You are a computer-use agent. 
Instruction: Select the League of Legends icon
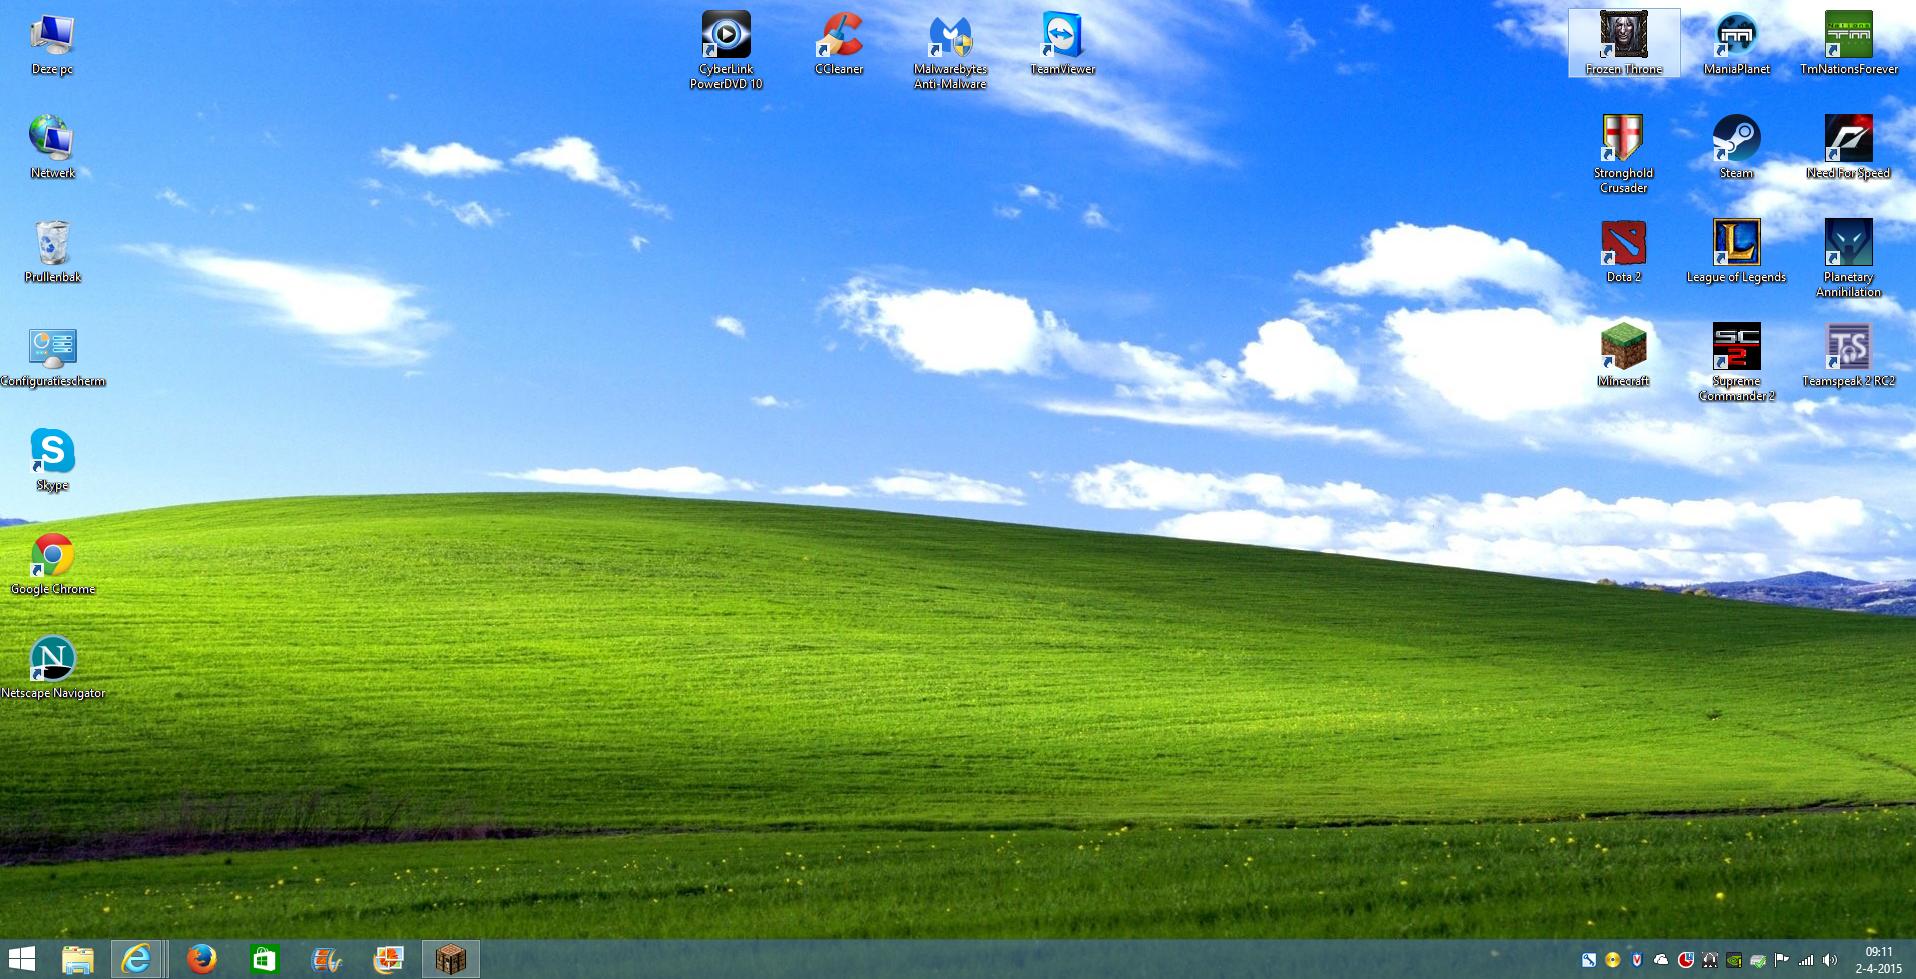pyautogui.click(x=1736, y=253)
